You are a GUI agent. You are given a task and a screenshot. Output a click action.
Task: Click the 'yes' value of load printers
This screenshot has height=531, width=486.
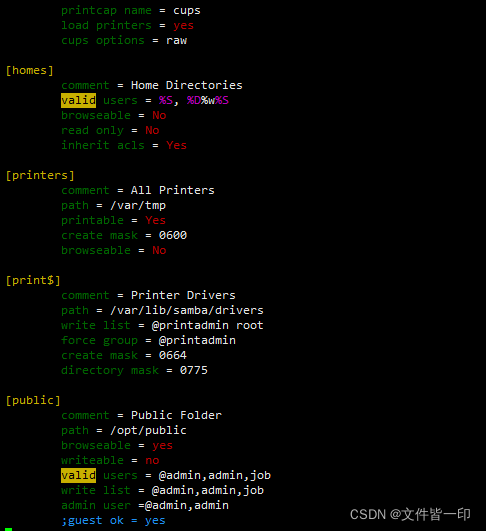(184, 25)
